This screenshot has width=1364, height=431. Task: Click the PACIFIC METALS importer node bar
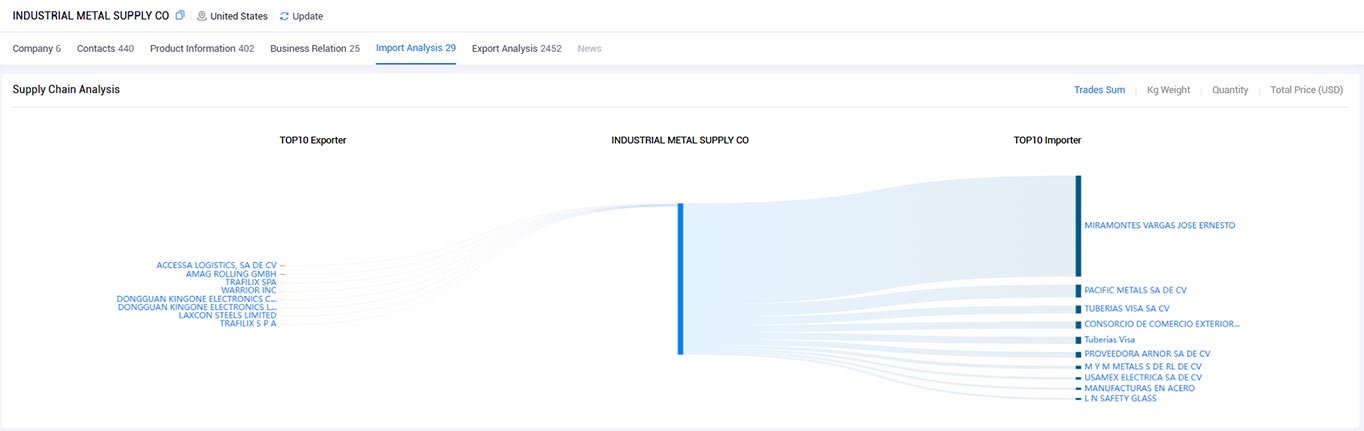click(1078, 290)
